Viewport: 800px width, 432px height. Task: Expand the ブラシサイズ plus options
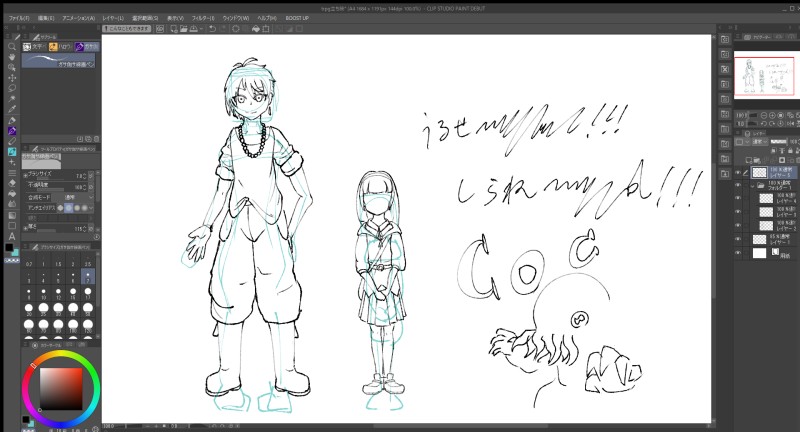pyautogui.click(x=25, y=175)
